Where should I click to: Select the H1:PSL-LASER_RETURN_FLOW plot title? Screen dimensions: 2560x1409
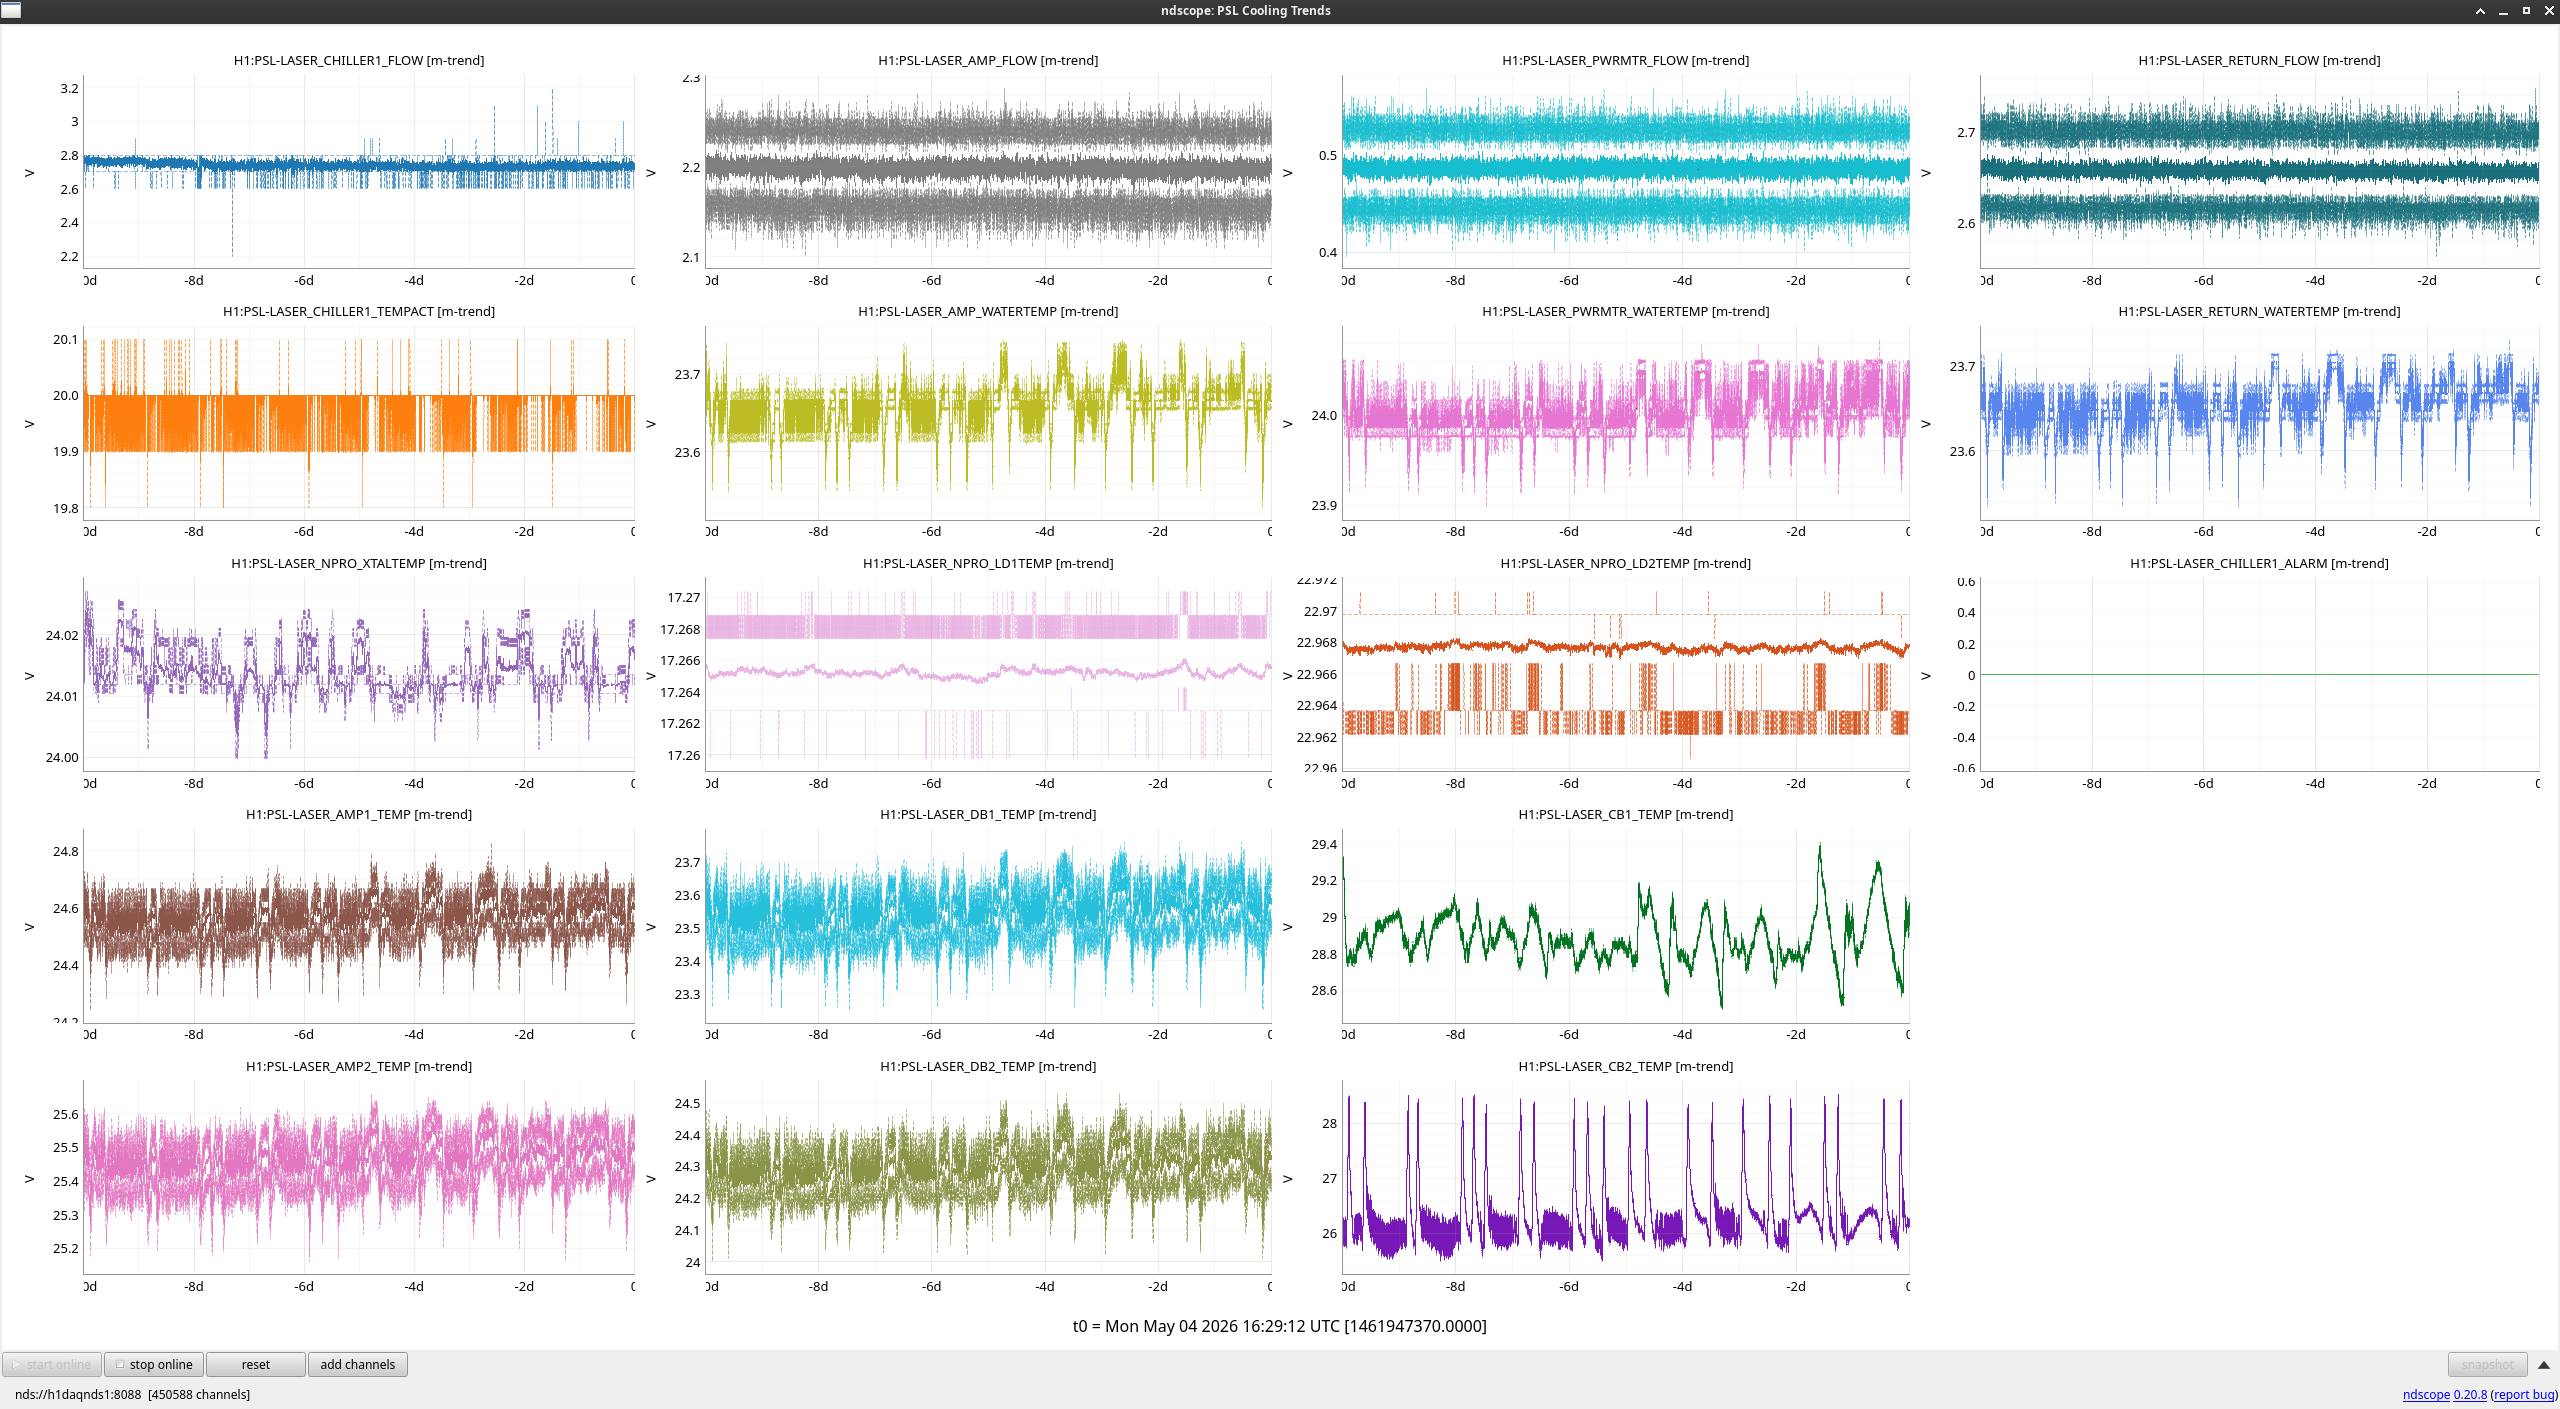pos(2260,60)
